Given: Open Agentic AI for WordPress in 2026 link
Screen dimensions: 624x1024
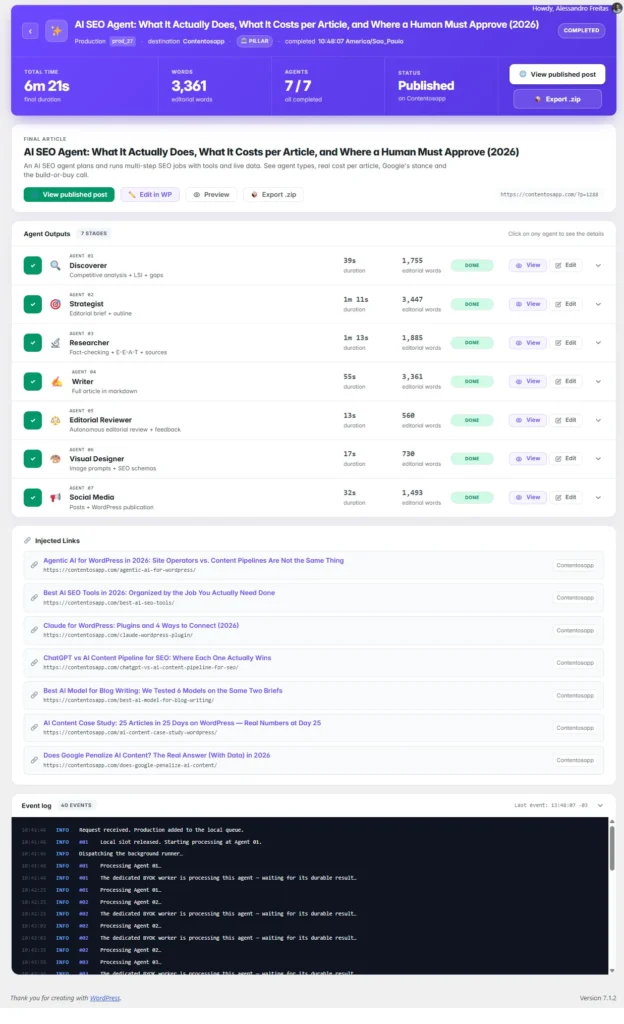Looking at the screenshot, I should tap(193, 560).
